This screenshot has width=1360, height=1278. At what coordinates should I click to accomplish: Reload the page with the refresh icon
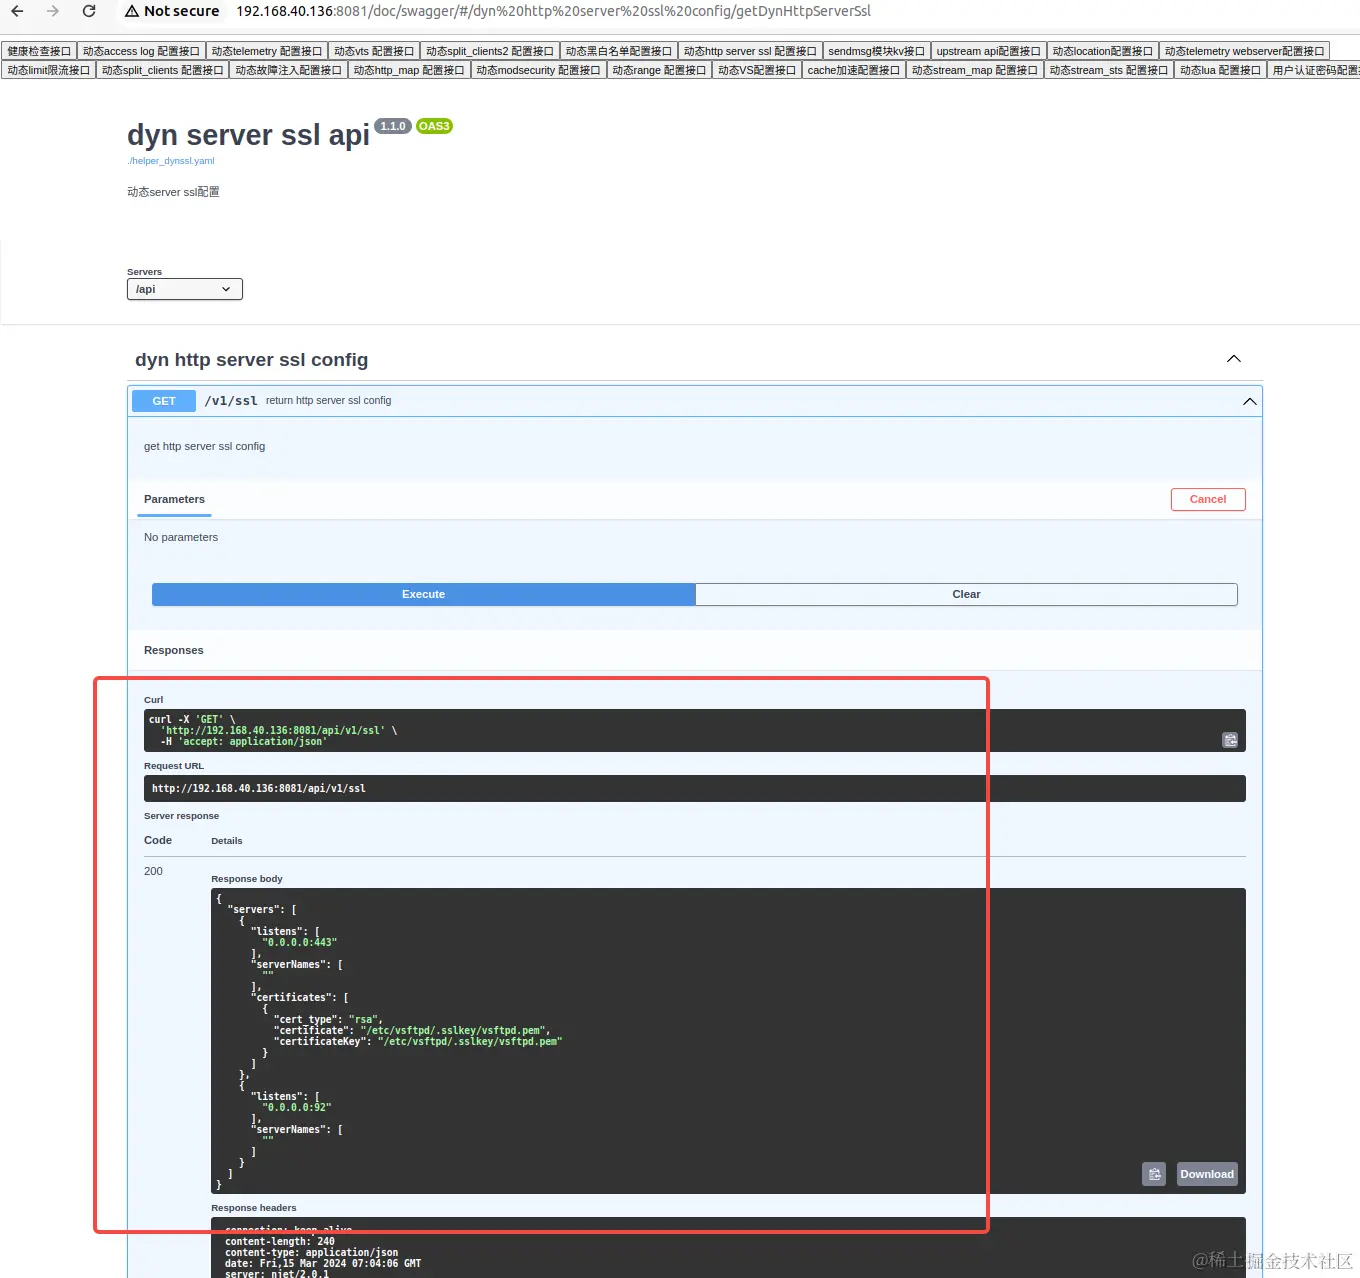(x=89, y=11)
